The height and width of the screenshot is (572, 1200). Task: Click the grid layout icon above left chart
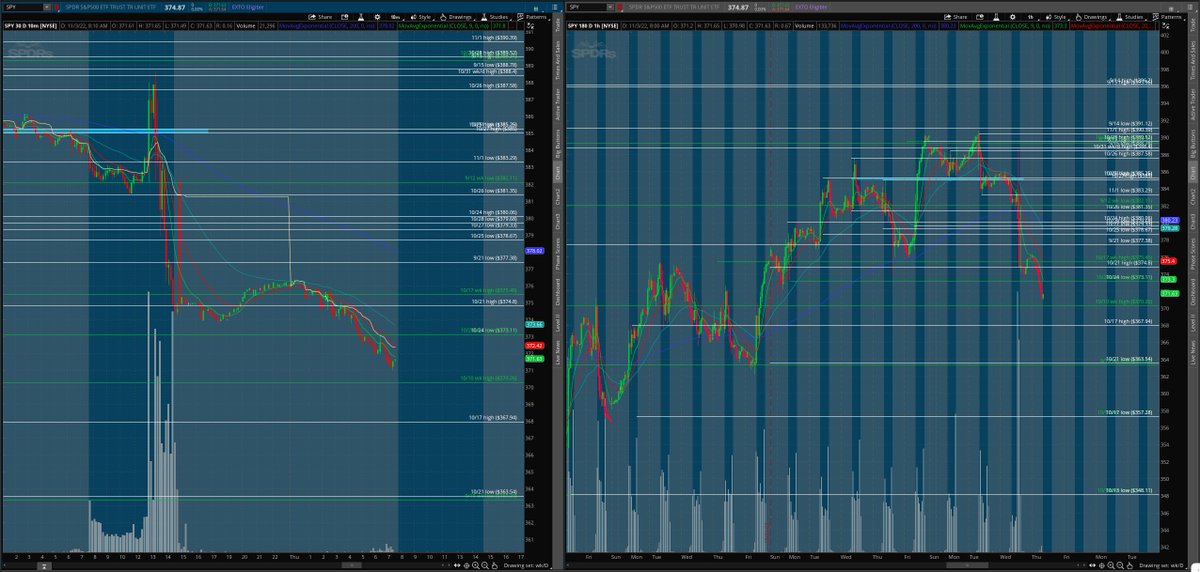[x=536, y=8]
